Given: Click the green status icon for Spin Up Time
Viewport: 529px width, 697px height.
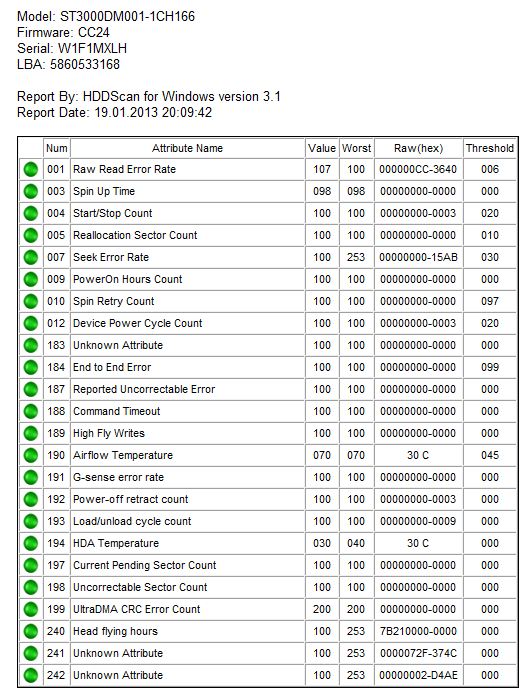Looking at the screenshot, I should coord(31,192).
